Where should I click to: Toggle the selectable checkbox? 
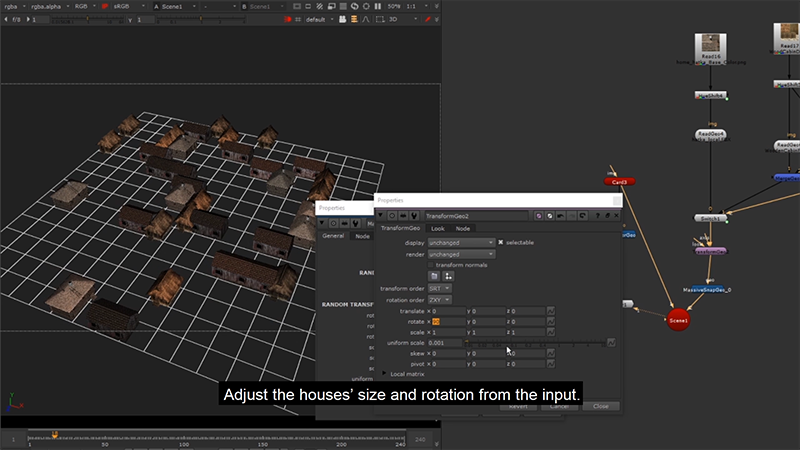(501, 242)
